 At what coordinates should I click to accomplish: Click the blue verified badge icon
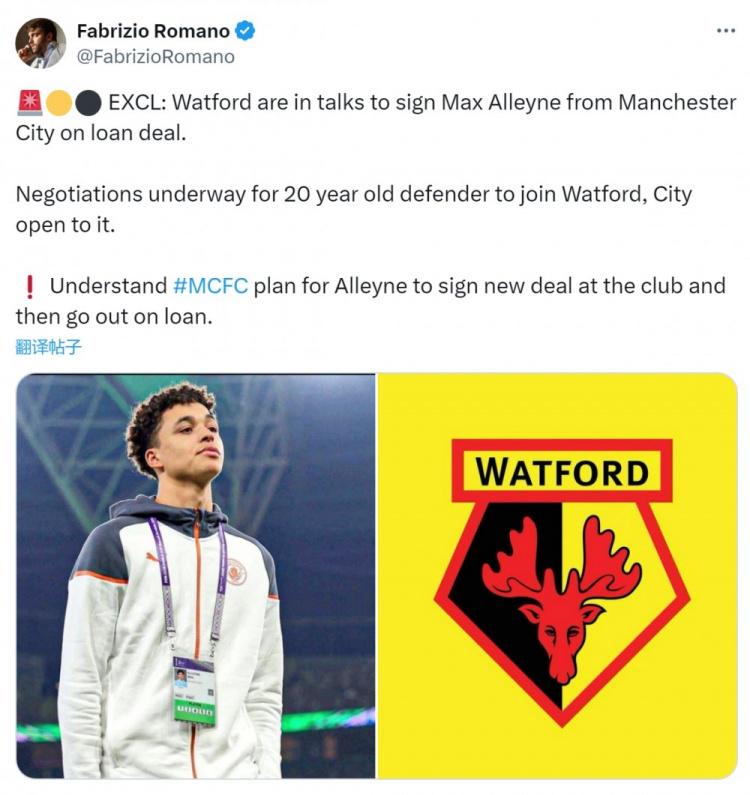click(245, 31)
